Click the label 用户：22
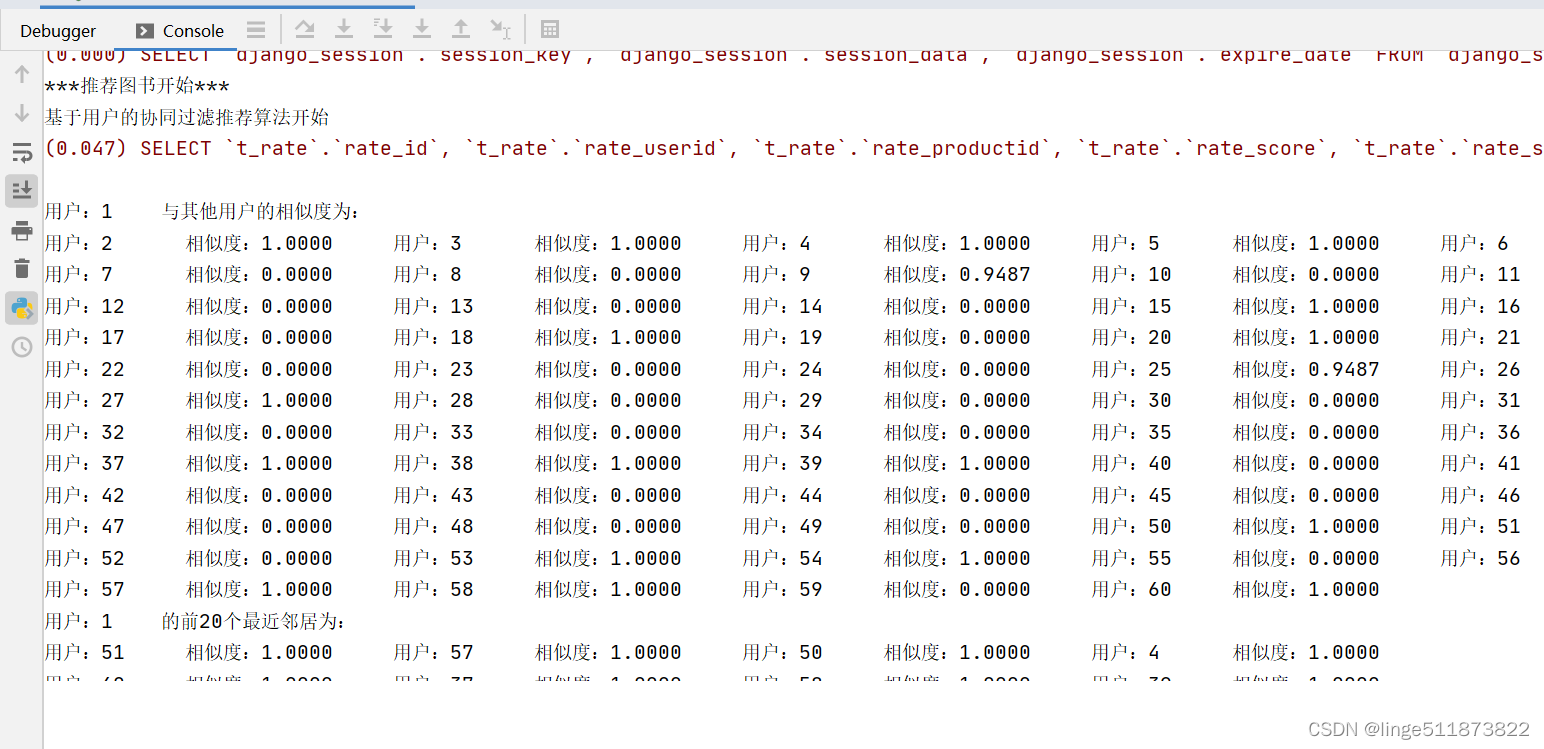 click(x=85, y=369)
